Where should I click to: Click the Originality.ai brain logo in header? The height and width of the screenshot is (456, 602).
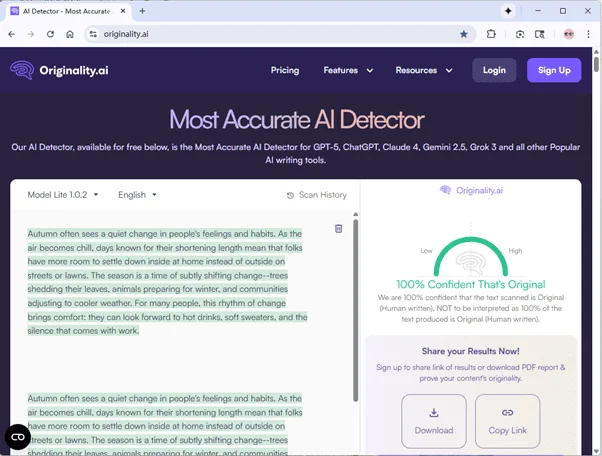point(22,70)
